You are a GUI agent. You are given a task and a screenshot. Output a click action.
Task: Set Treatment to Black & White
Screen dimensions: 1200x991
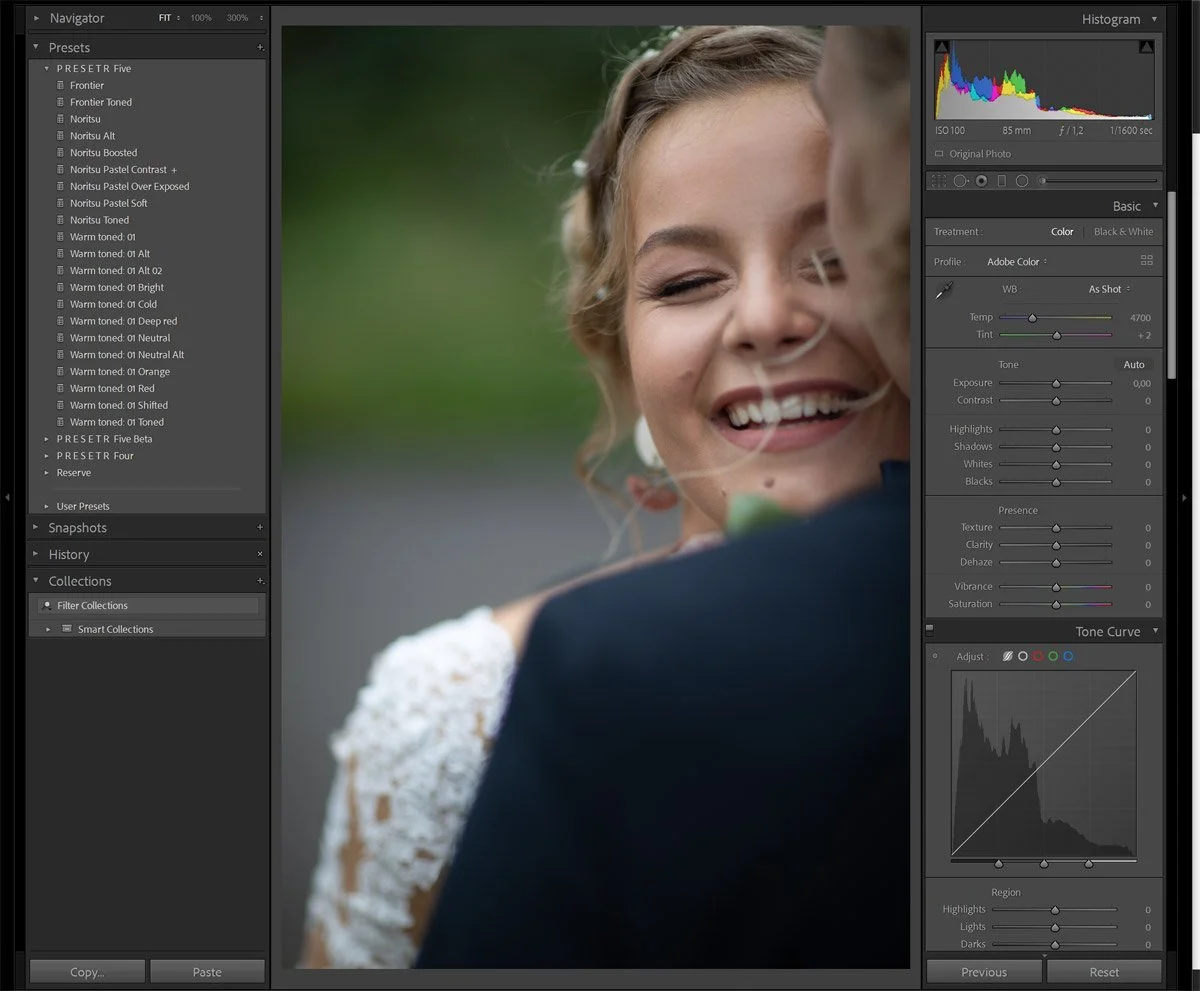1123,231
